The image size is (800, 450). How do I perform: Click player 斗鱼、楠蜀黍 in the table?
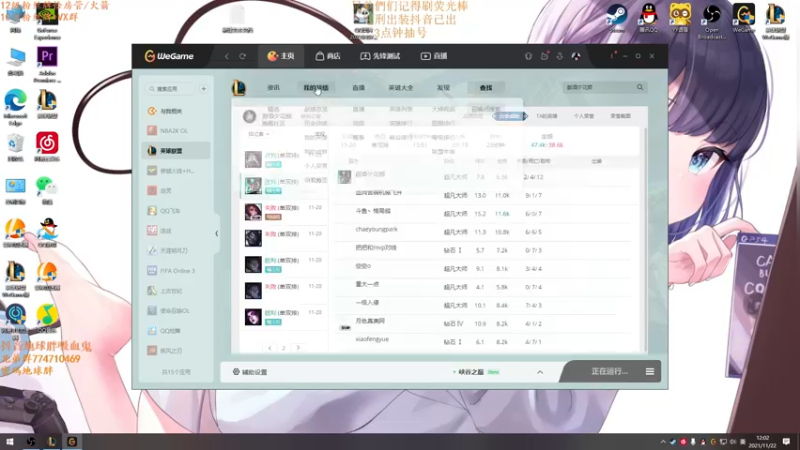[x=372, y=211]
